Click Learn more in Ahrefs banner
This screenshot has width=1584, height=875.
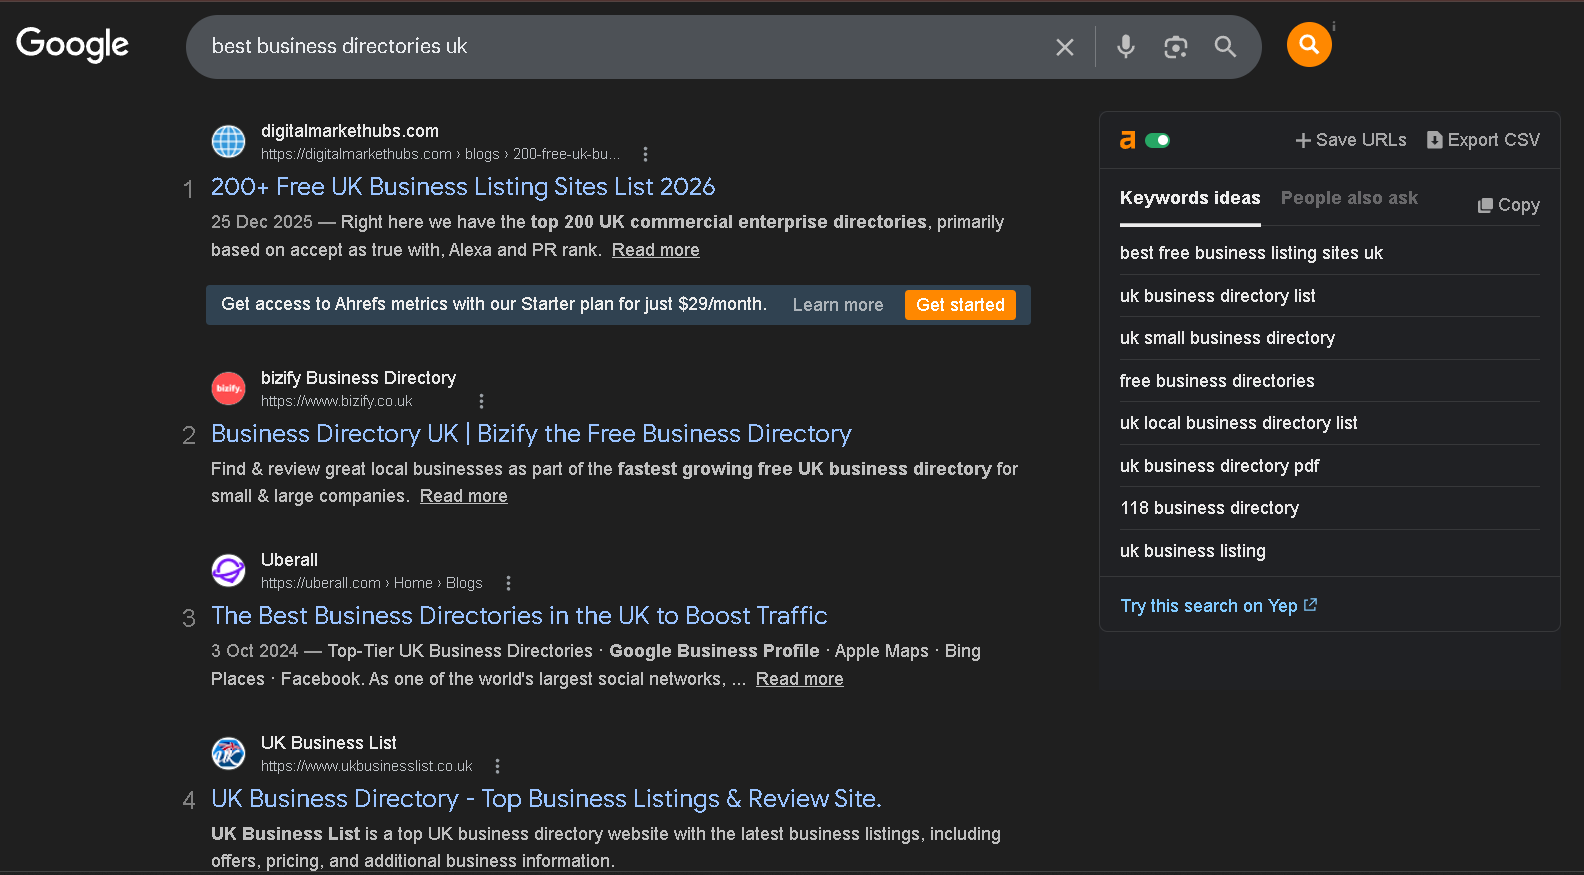point(838,305)
